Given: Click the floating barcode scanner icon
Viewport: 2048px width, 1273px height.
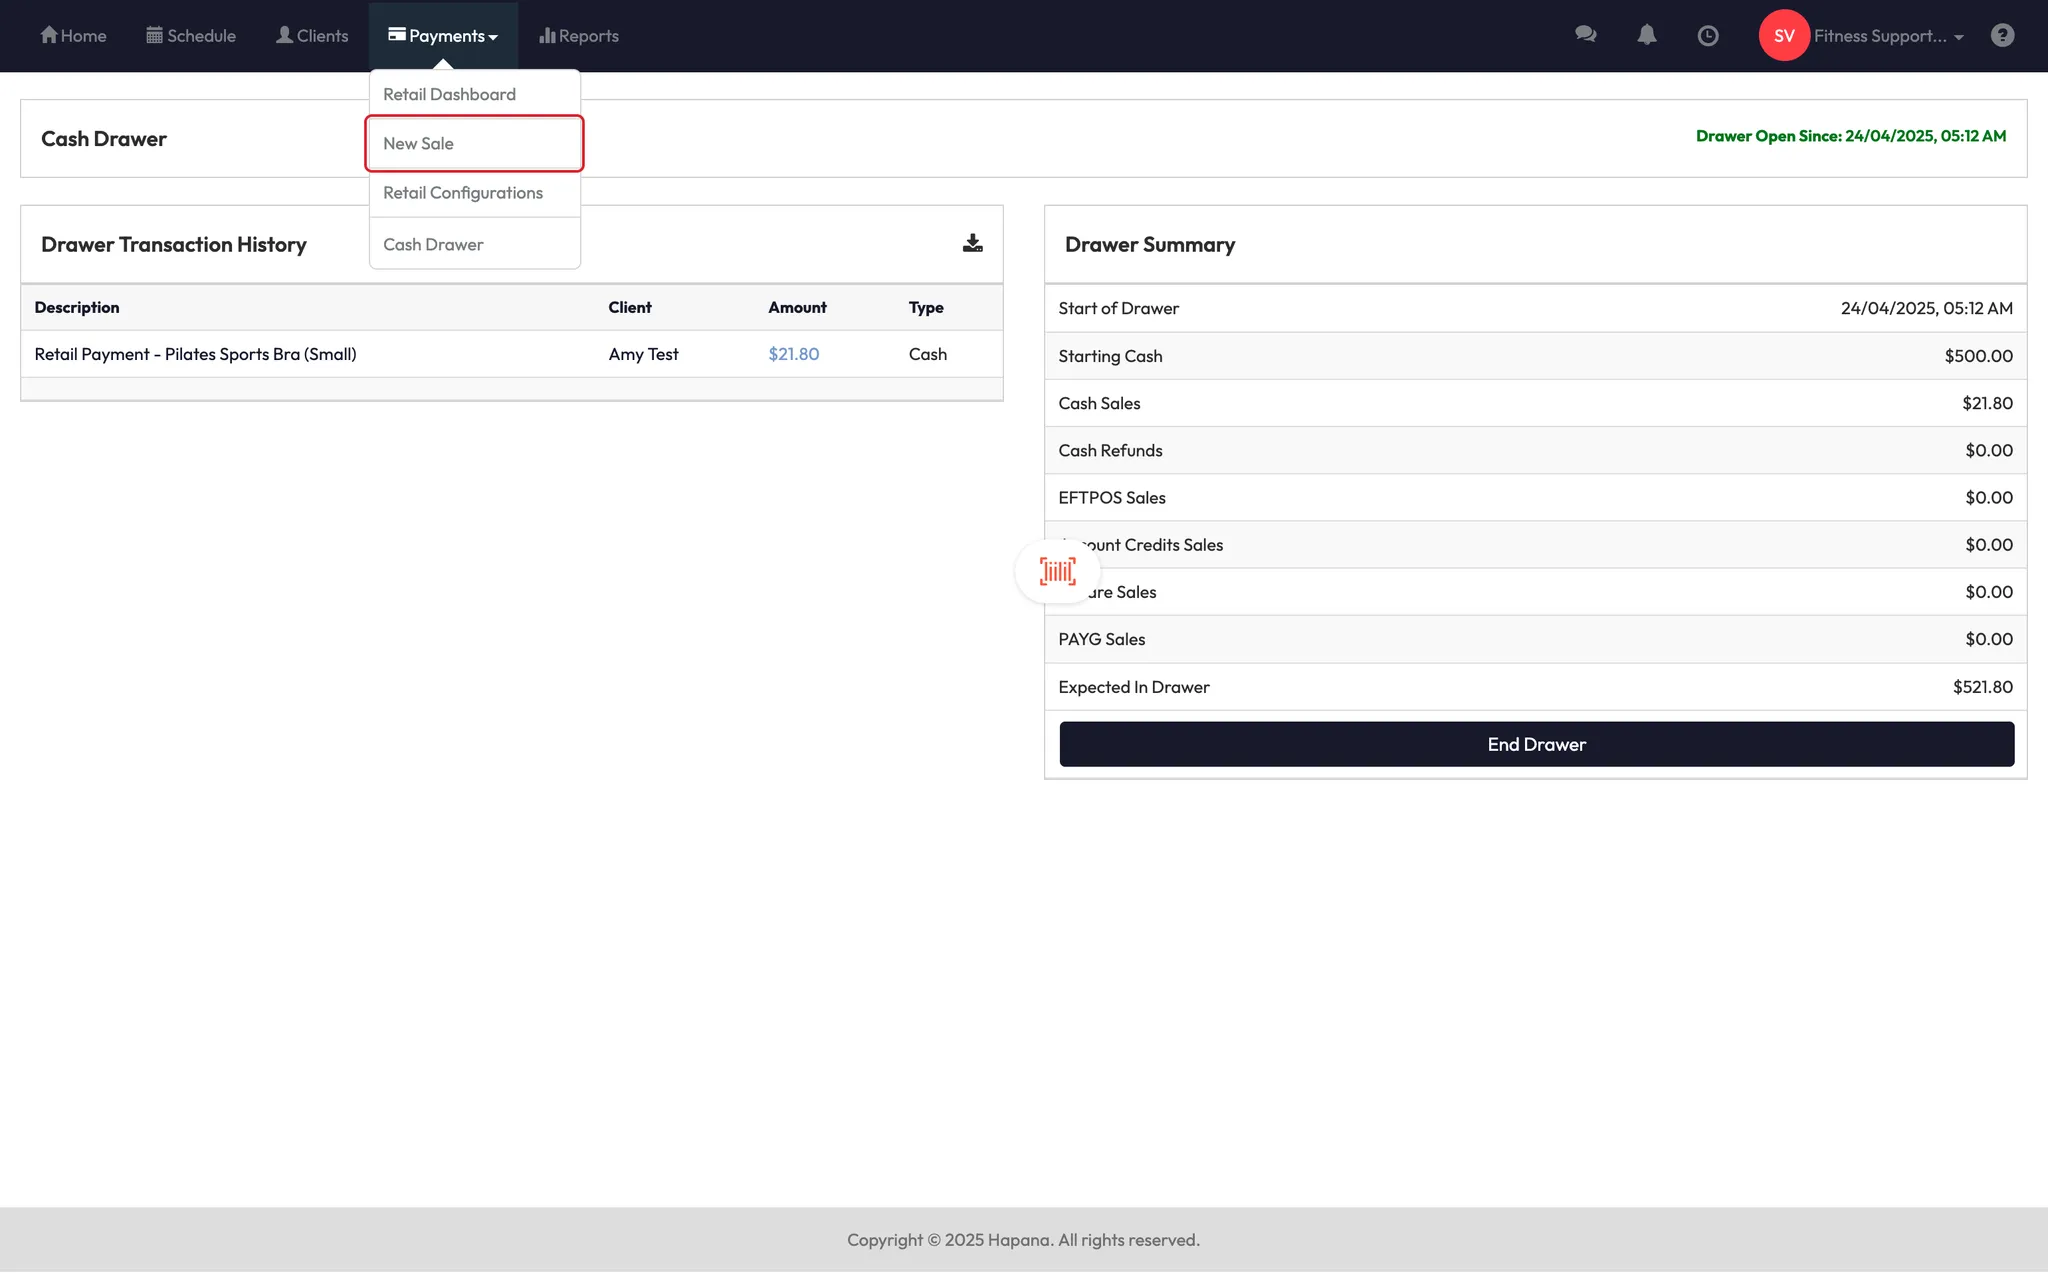Looking at the screenshot, I should point(1057,571).
